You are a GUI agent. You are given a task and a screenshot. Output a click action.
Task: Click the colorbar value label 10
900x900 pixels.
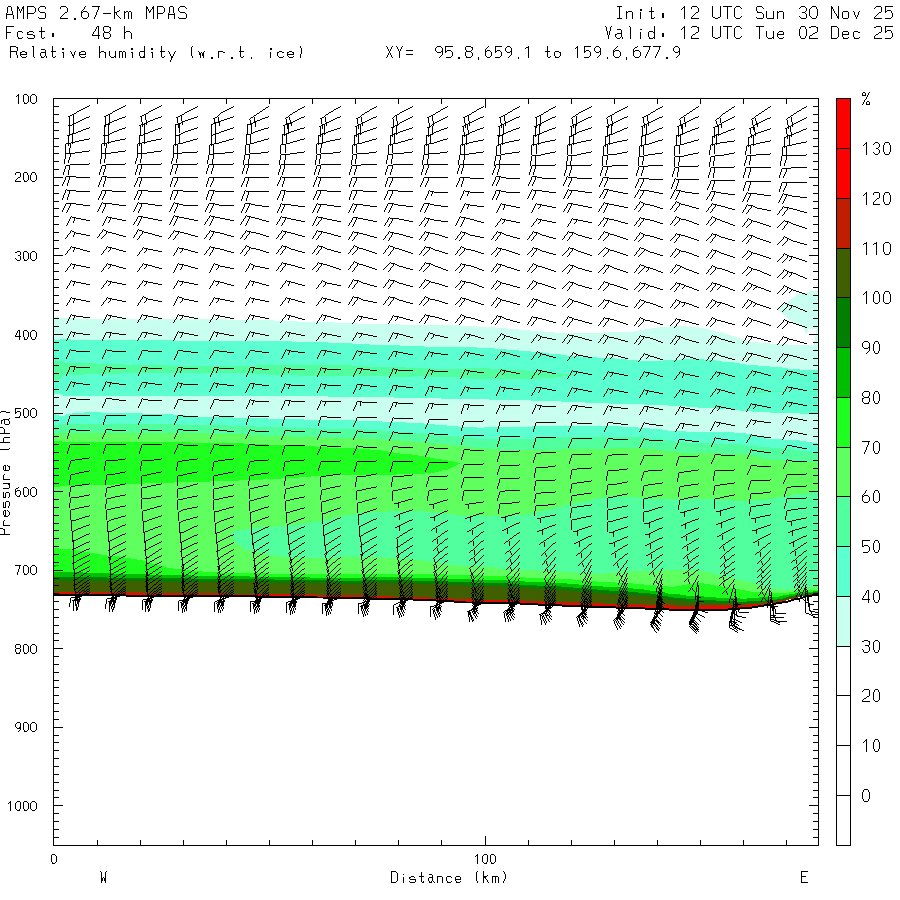pyautogui.click(x=871, y=746)
